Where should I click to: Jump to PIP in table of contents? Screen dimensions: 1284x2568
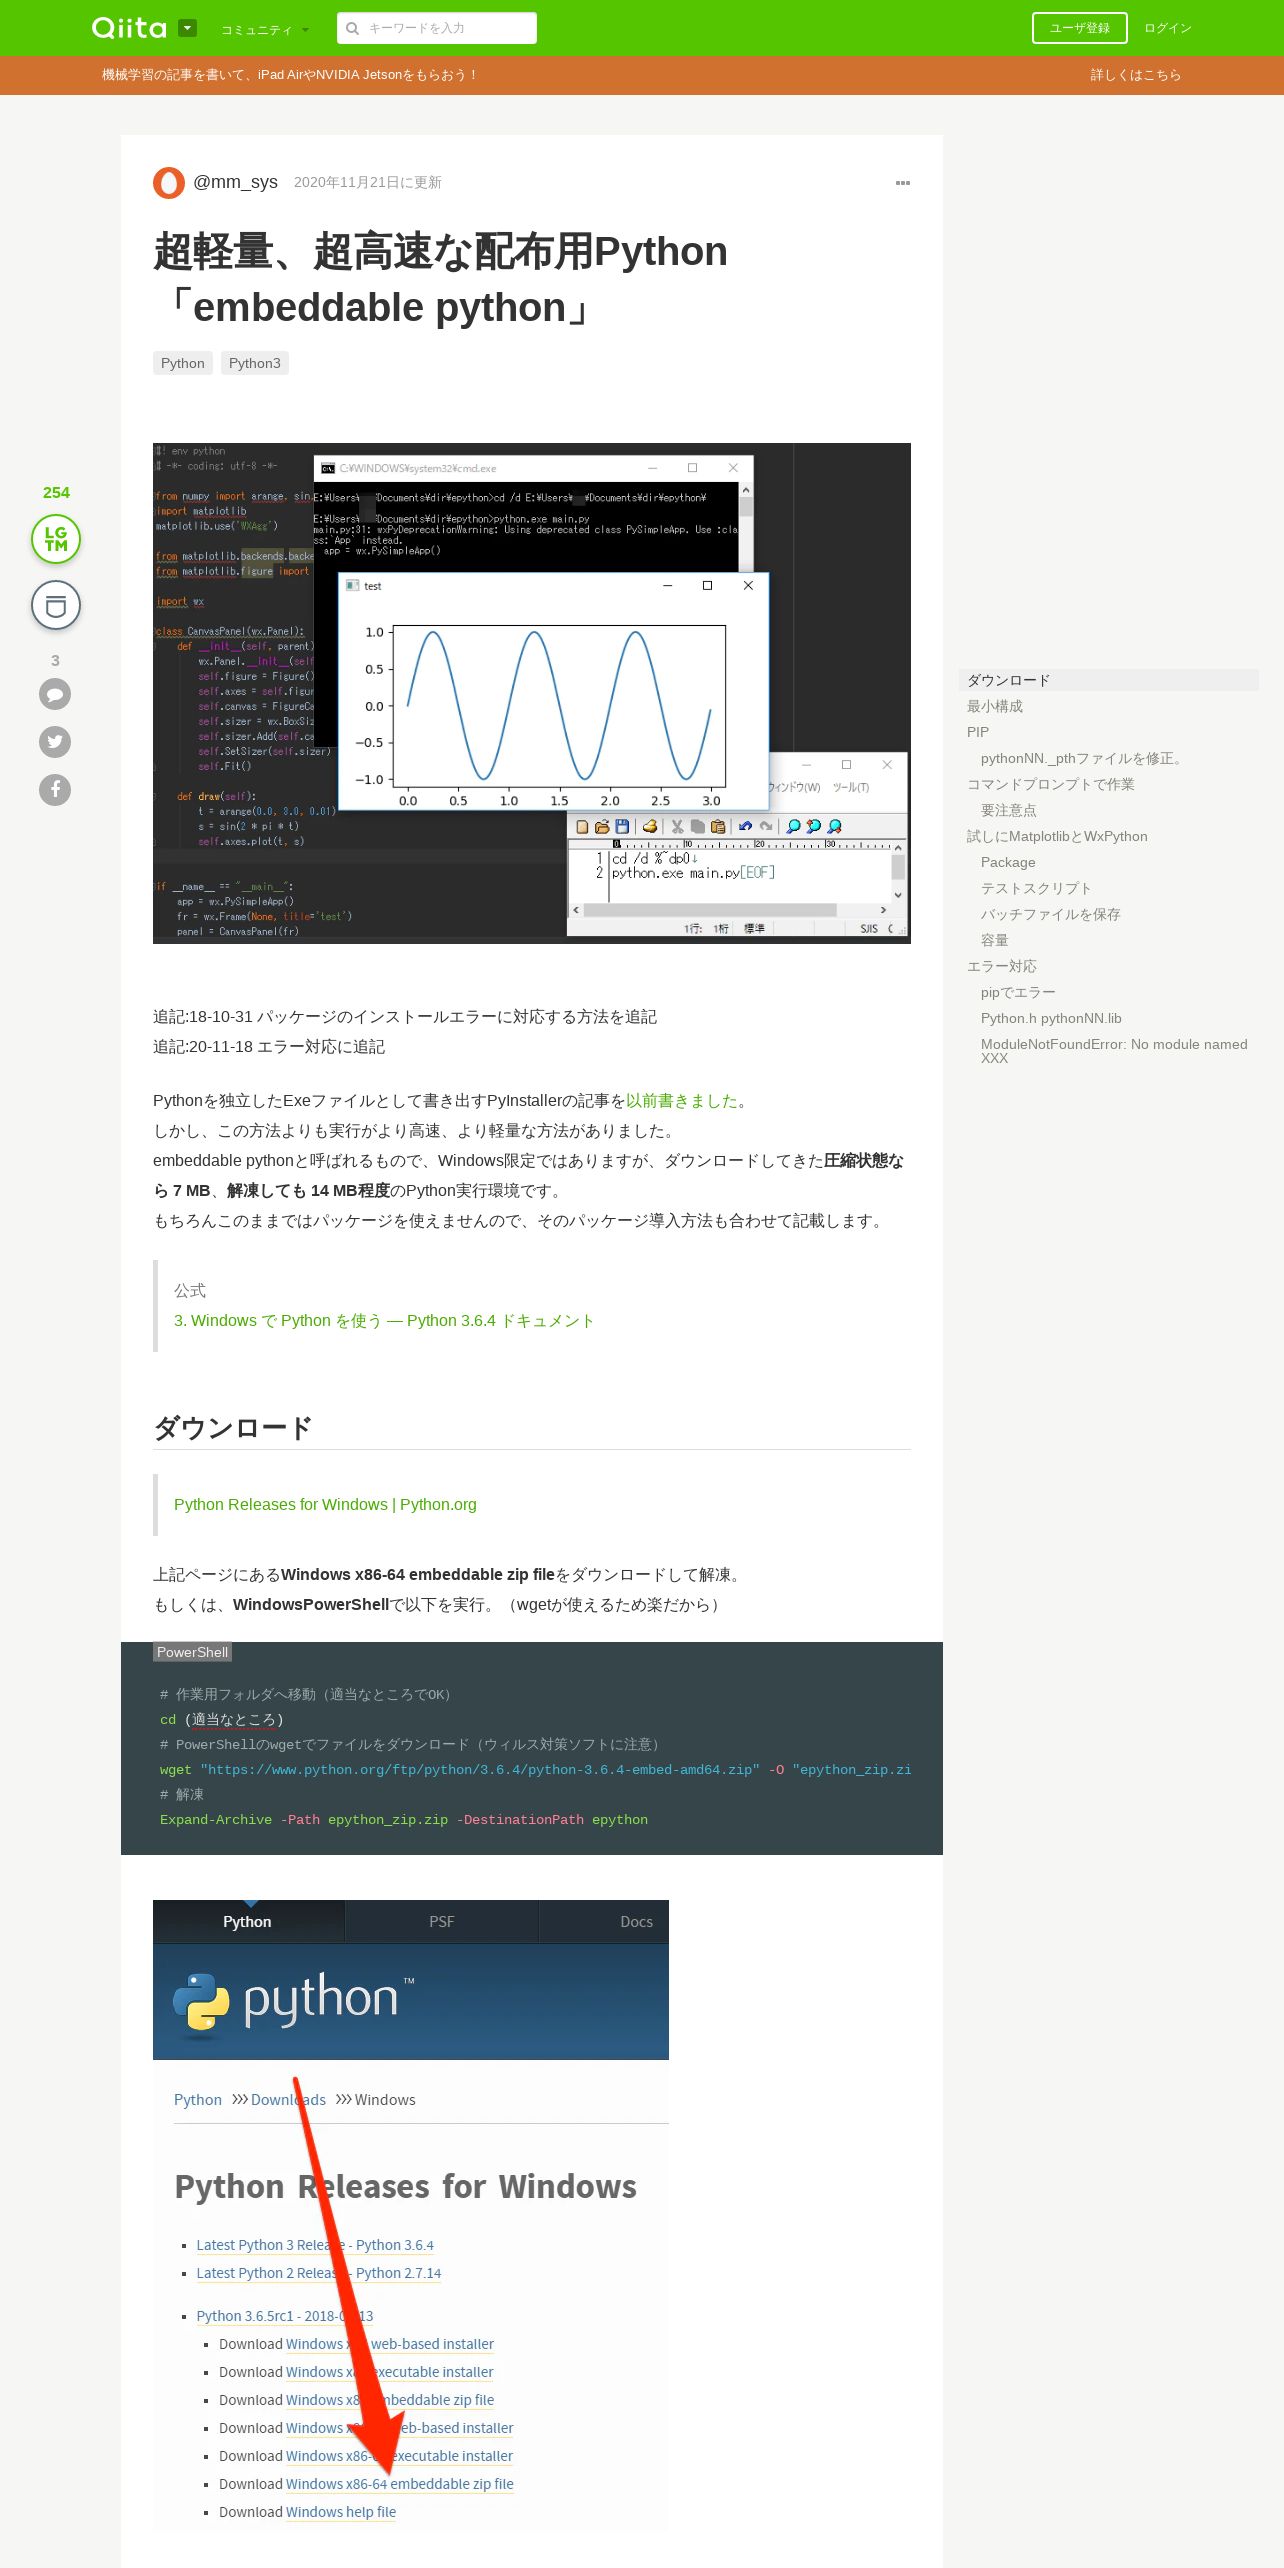coord(978,732)
